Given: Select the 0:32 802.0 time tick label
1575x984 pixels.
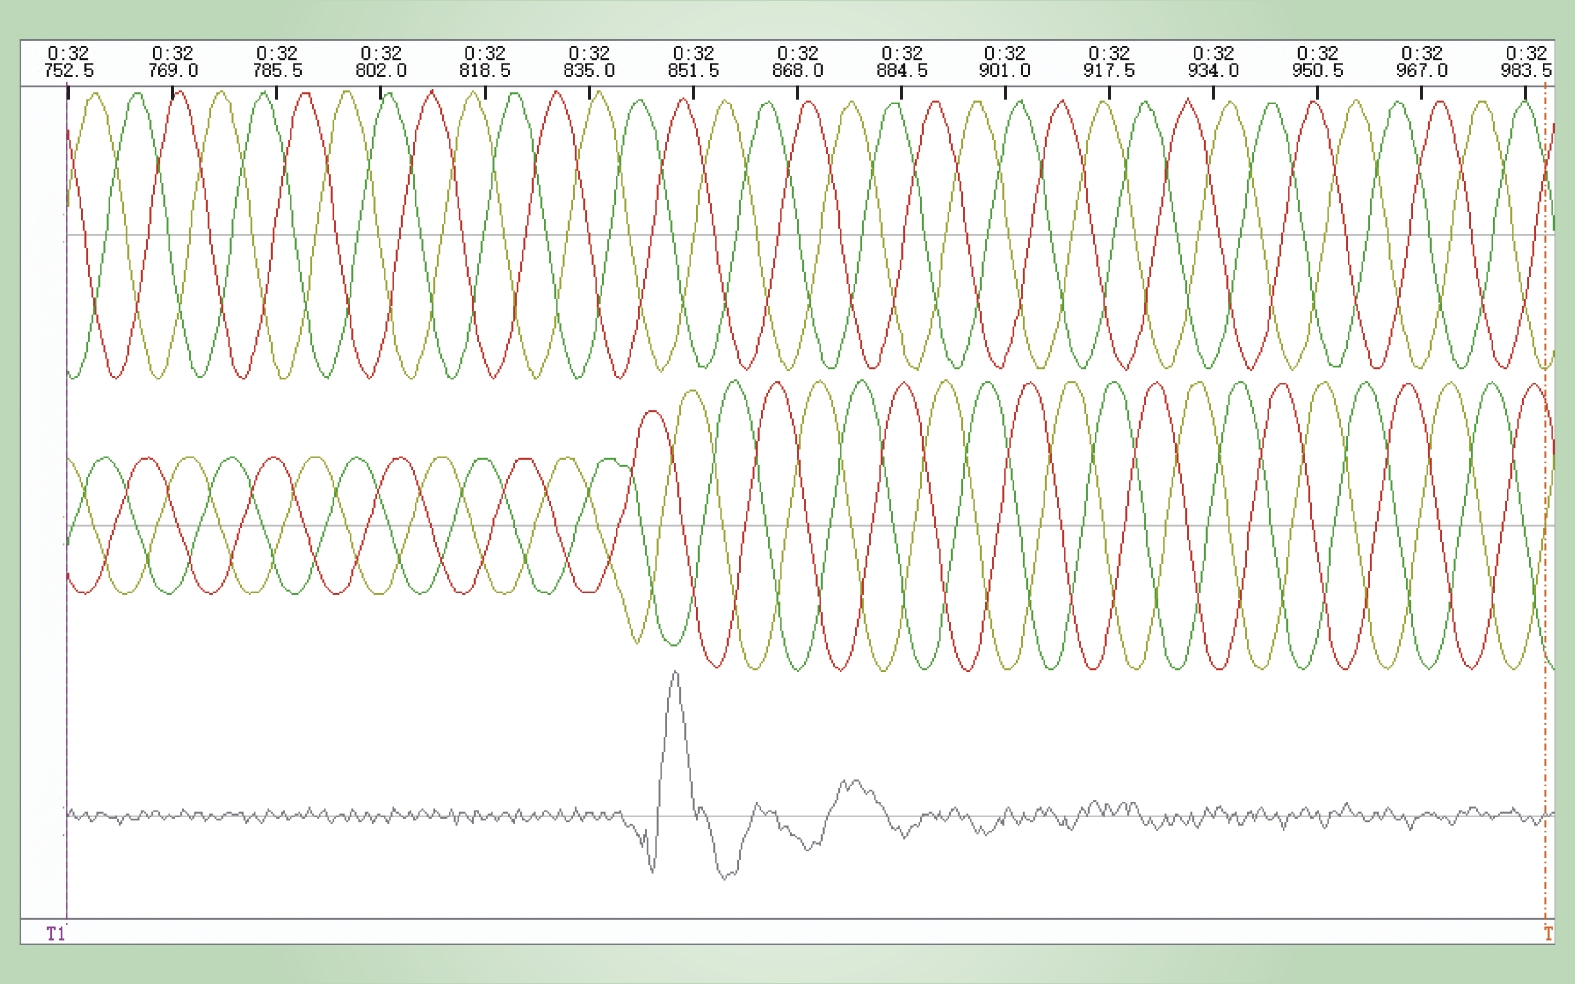Looking at the screenshot, I should click(x=381, y=62).
